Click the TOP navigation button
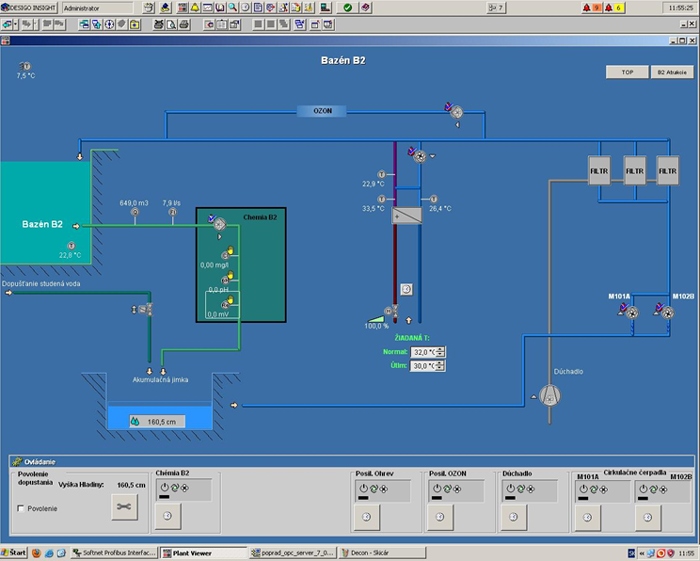 pyautogui.click(x=627, y=72)
